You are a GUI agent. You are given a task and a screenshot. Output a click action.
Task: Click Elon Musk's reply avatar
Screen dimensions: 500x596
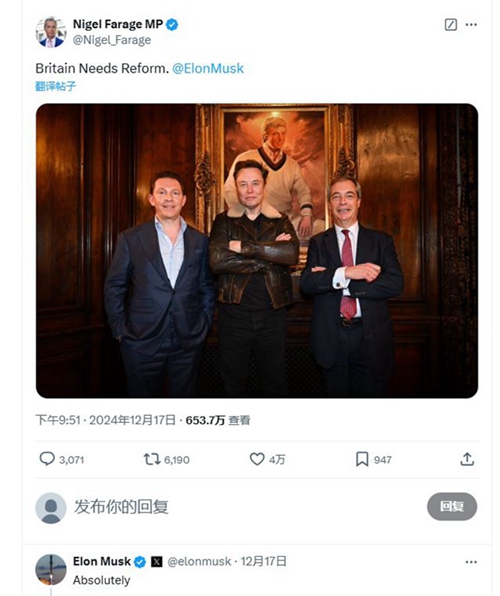pyautogui.click(x=51, y=569)
